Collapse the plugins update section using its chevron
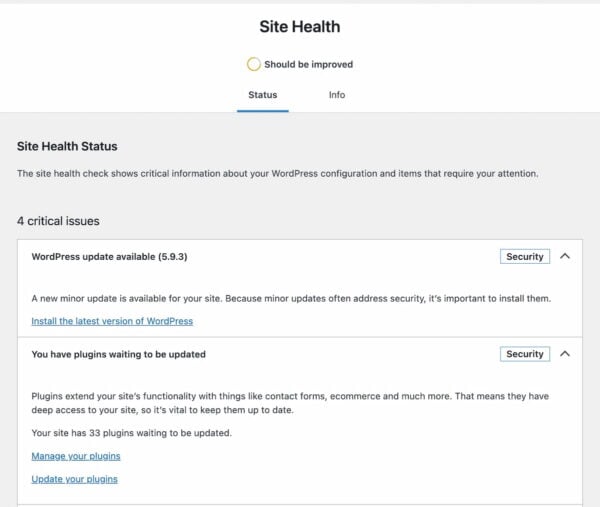This screenshot has width=600, height=507. pyautogui.click(x=565, y=354)
